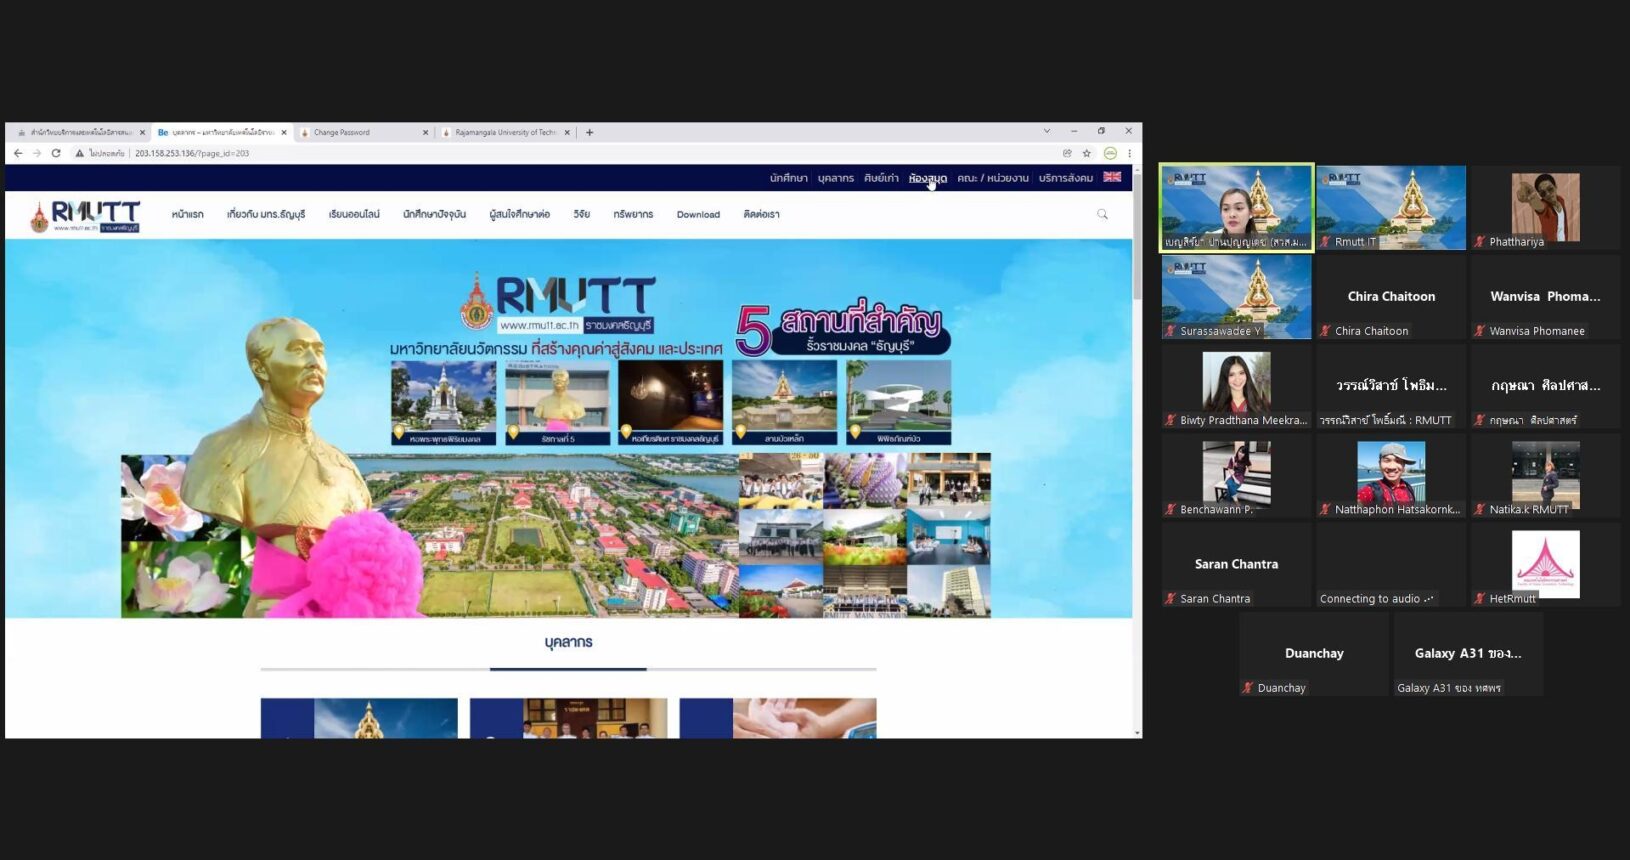Select the Phatthariya participant tile
This screenshot has height=860, width=1630.
1545,208
